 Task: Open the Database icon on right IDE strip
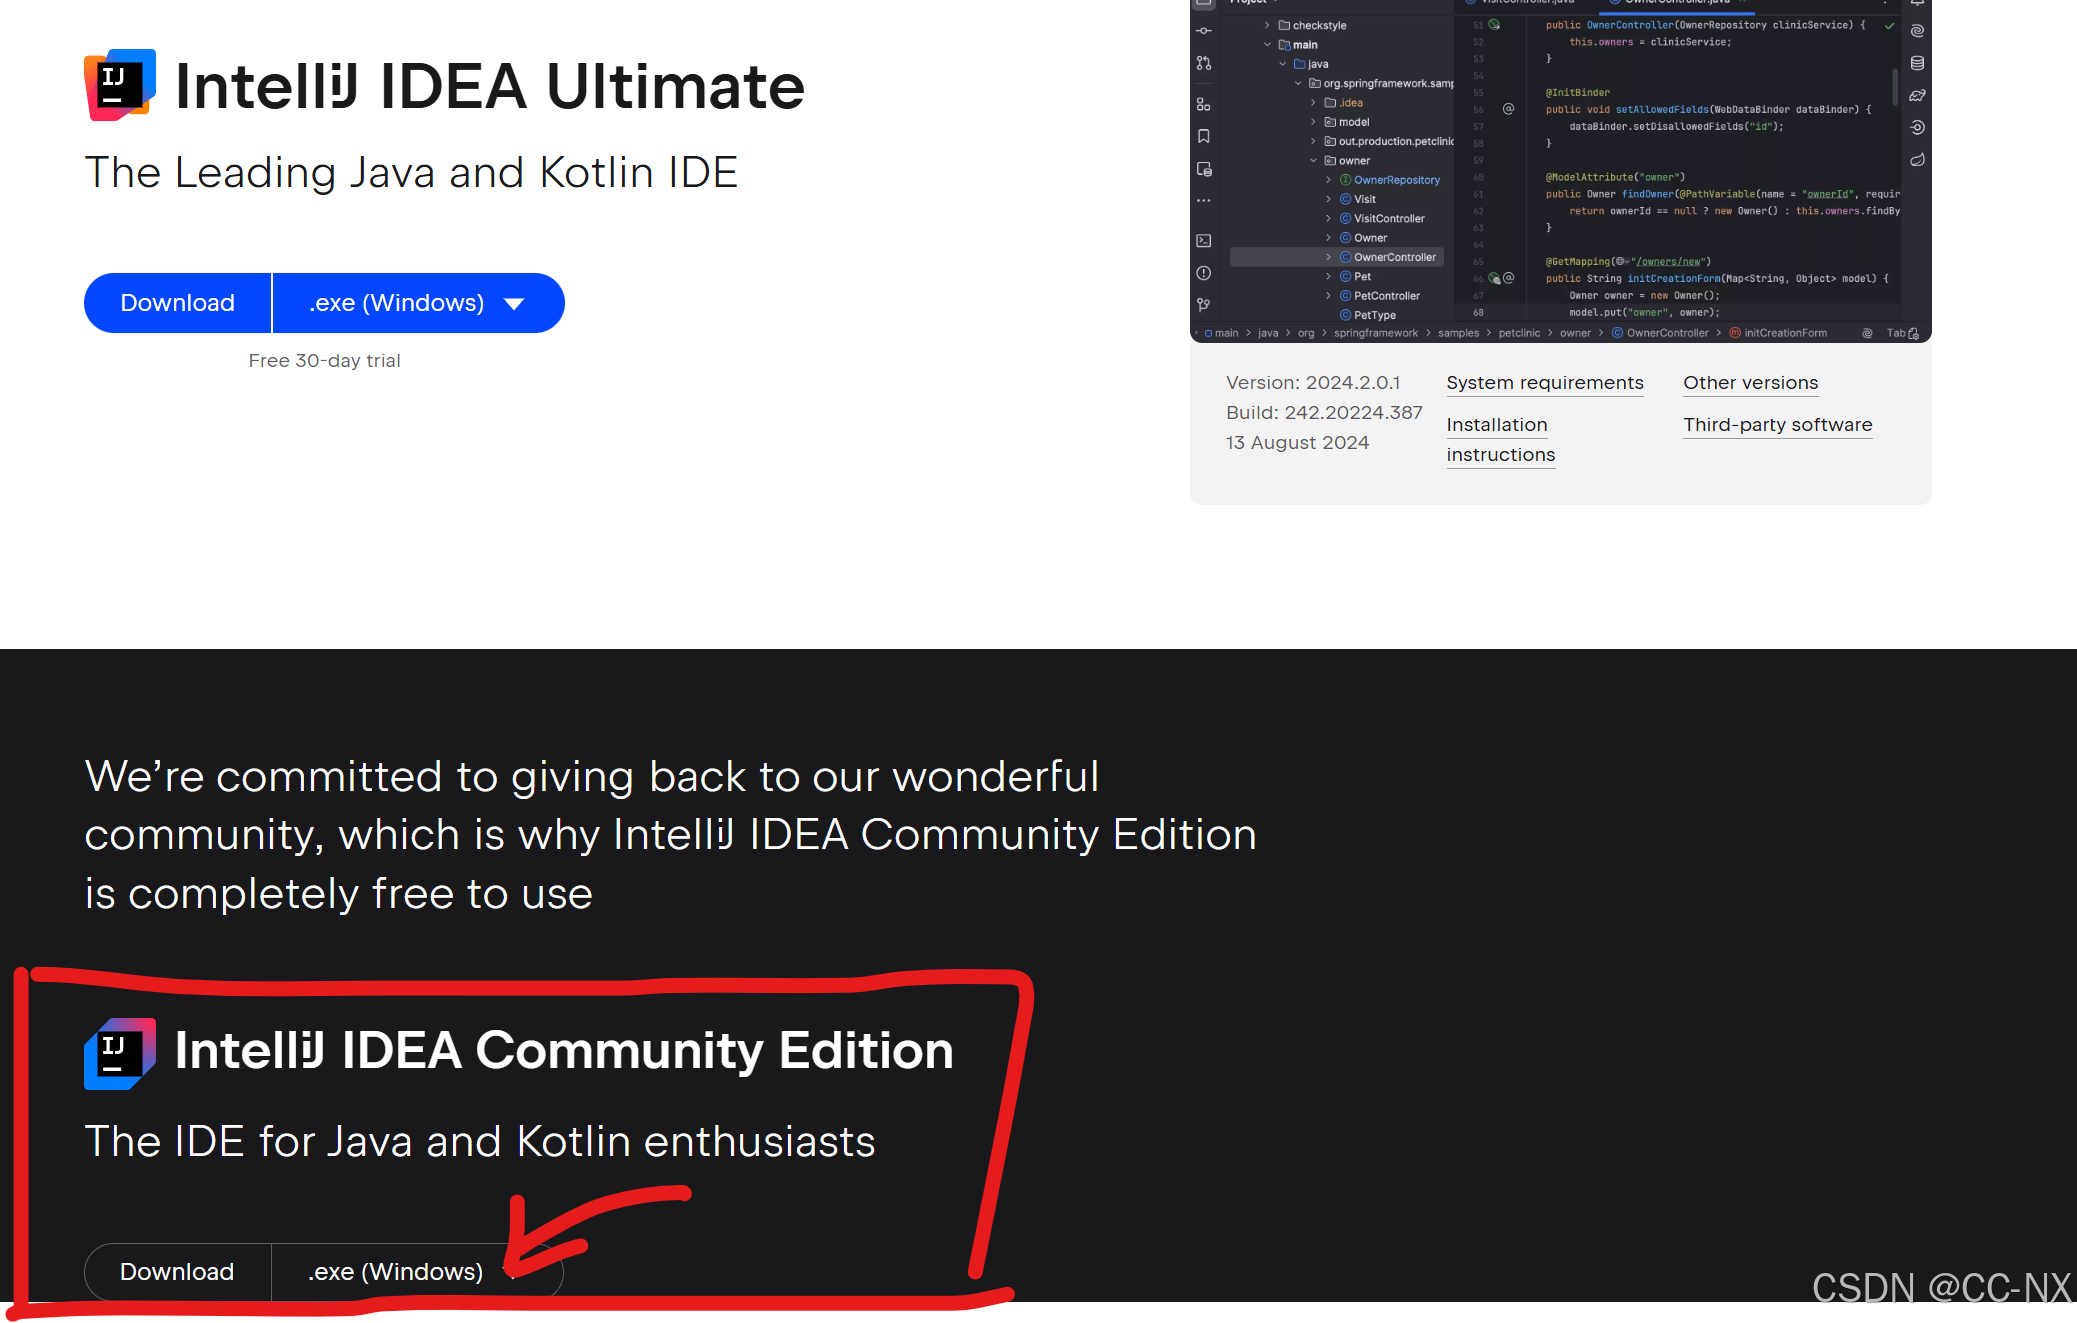pos(1917,63)
